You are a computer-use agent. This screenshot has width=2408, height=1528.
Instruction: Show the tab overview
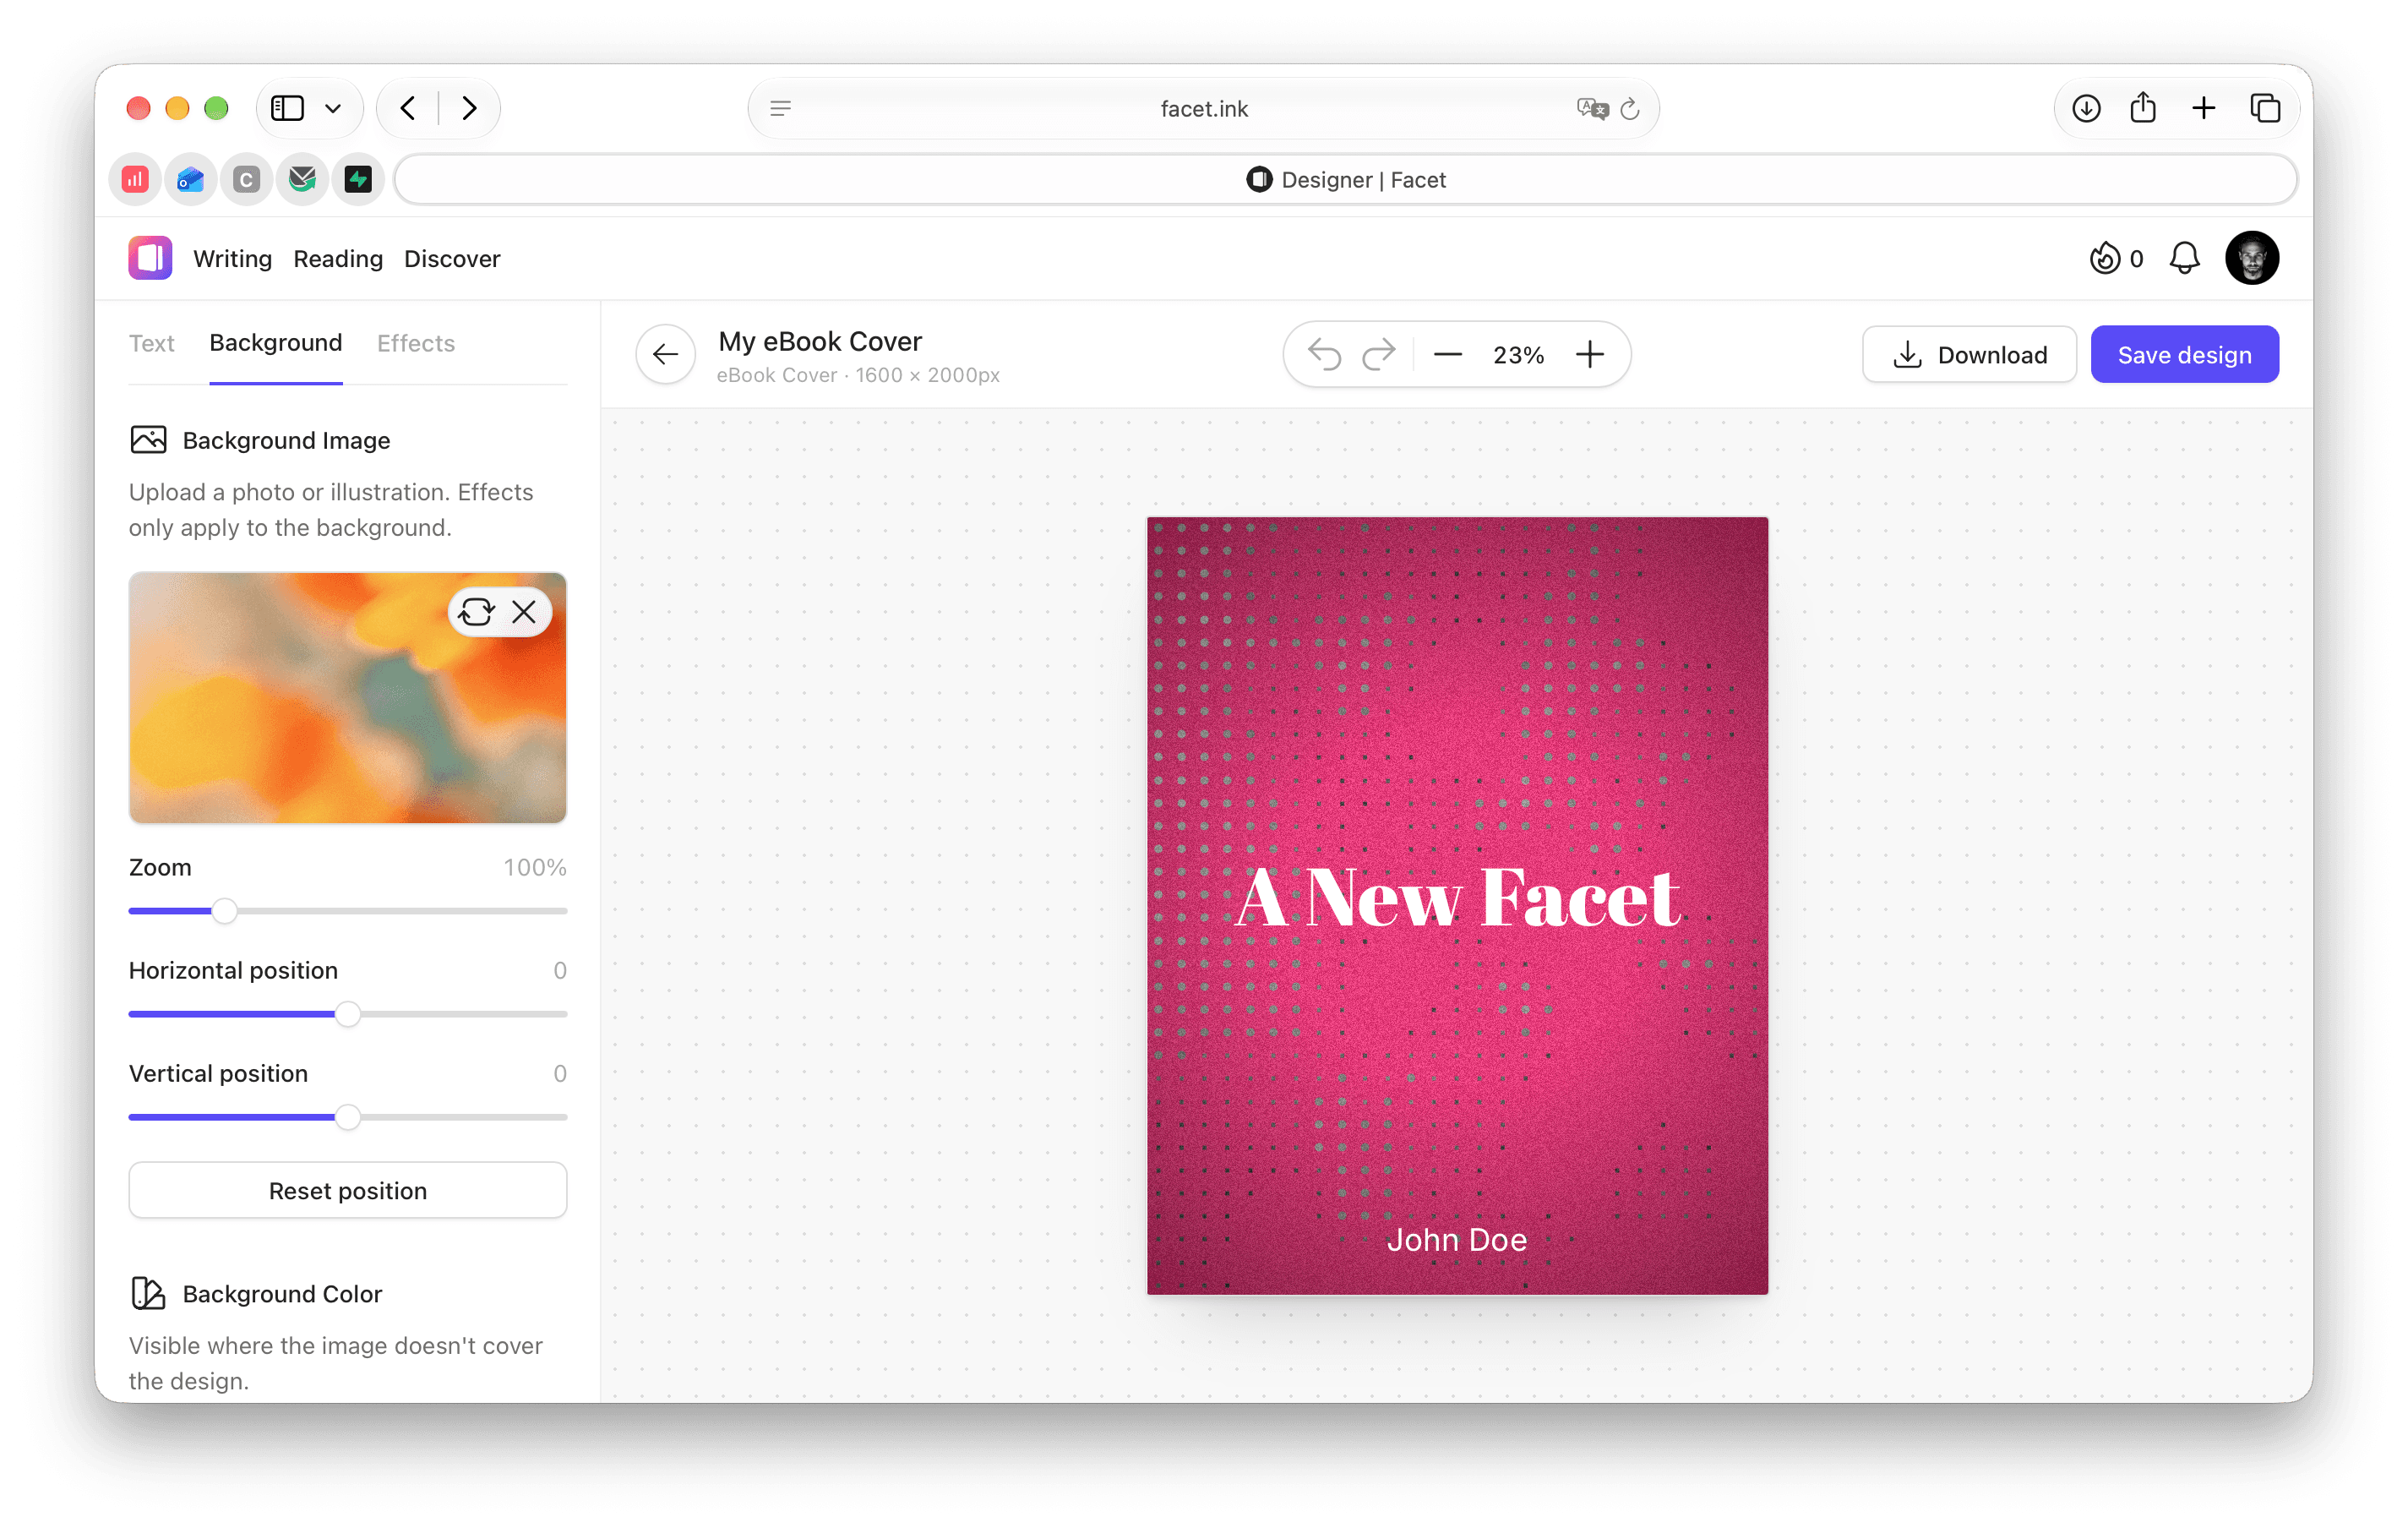[x=2265, y=108]
